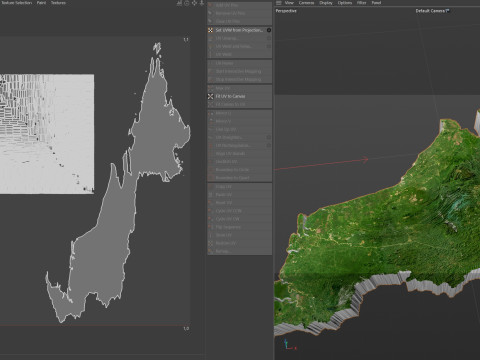
Task: Select the Max UV entry
Action: click(239, 88)
